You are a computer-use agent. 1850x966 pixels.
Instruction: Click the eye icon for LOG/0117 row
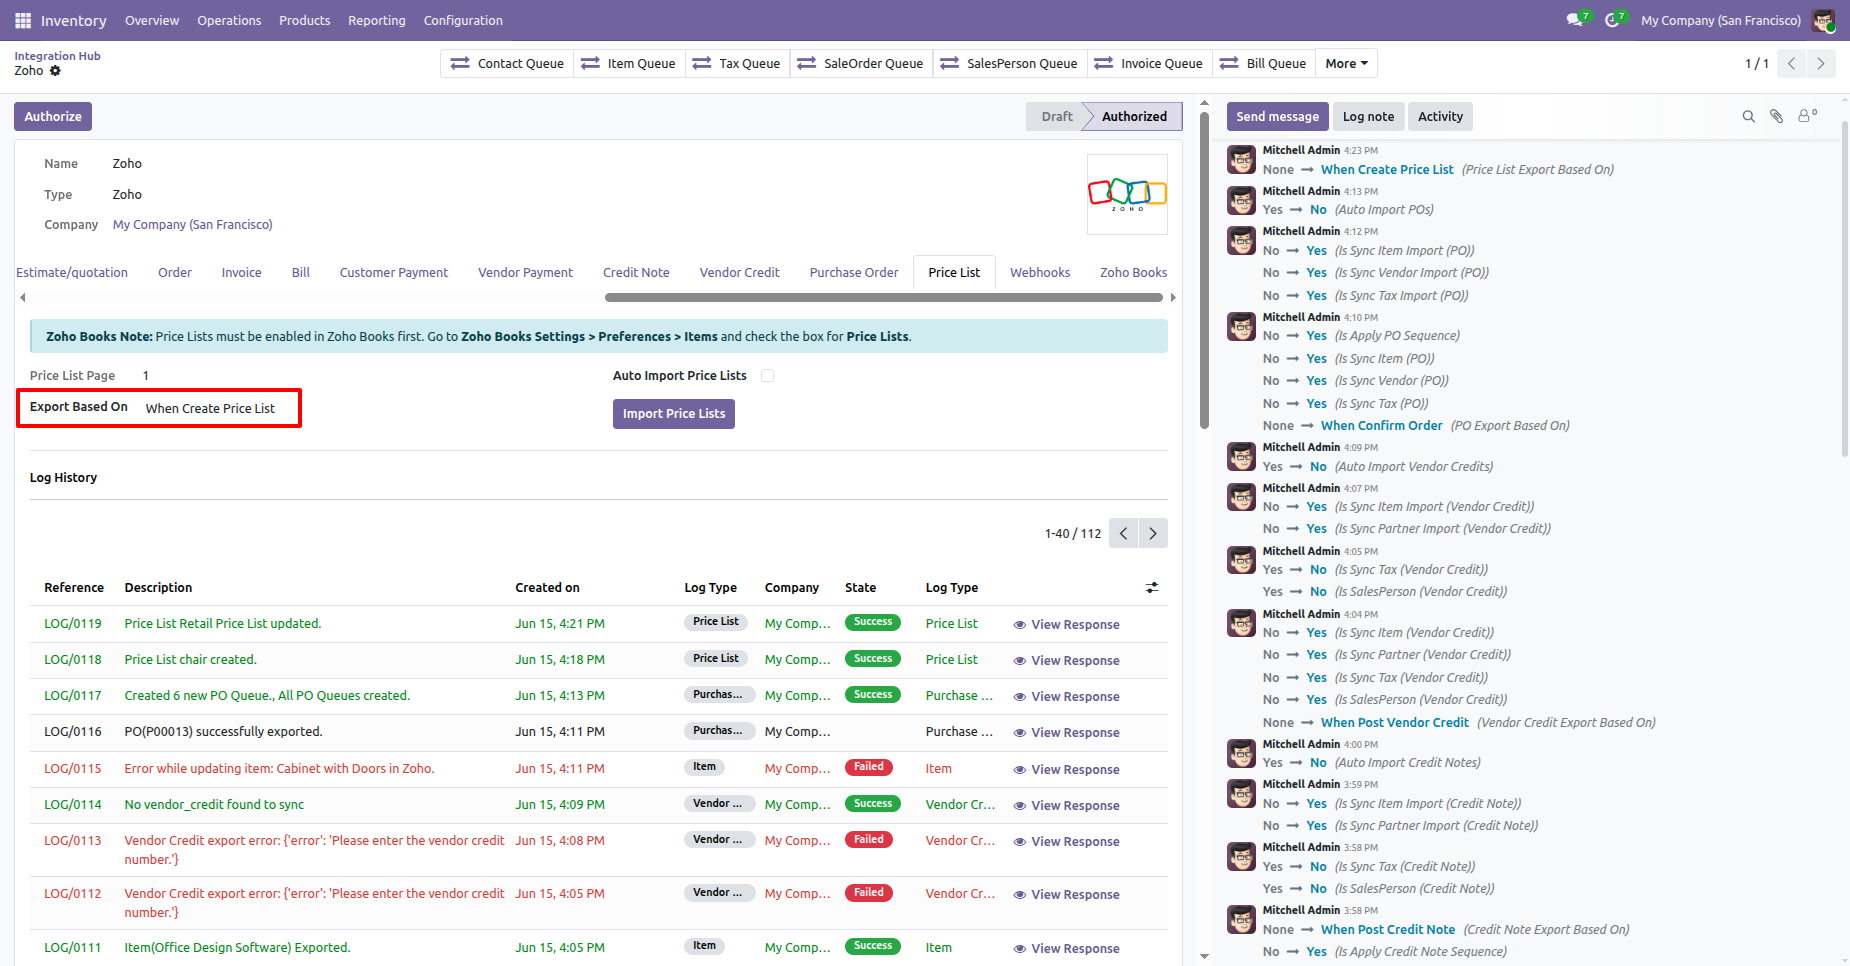coord(1020,697)
